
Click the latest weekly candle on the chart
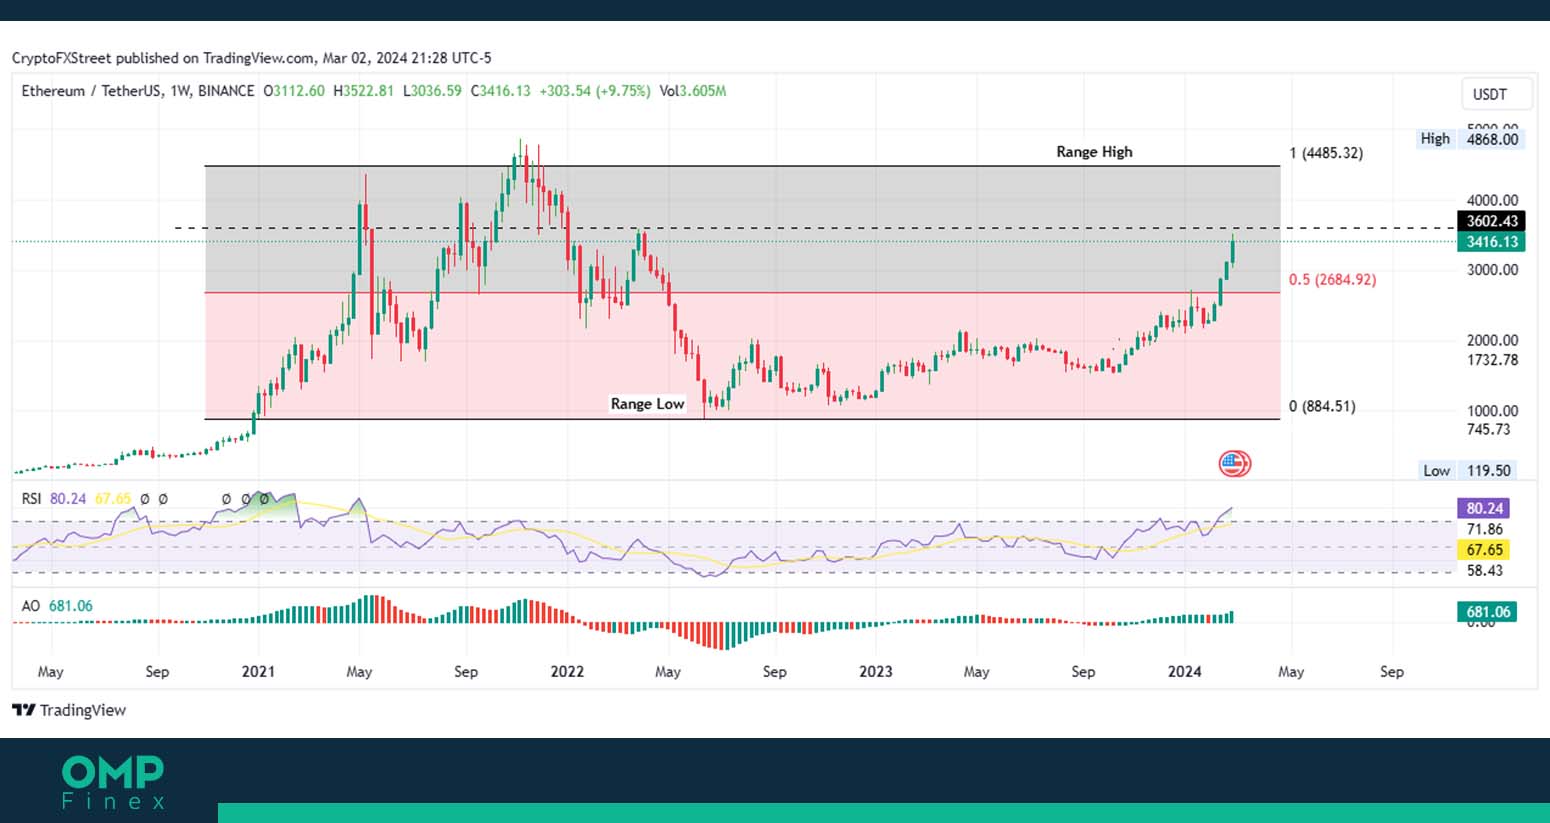pos(1233,250)
